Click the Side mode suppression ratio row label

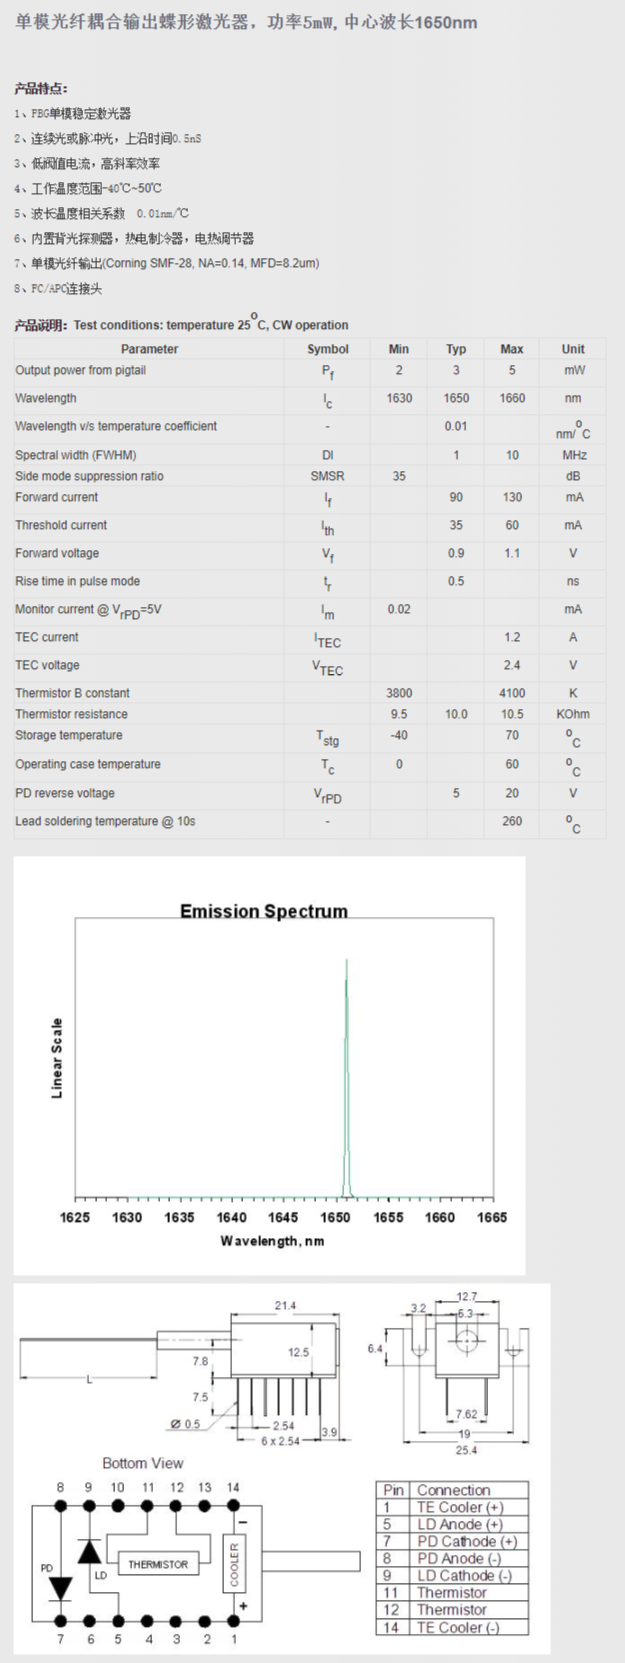(89, 476)
